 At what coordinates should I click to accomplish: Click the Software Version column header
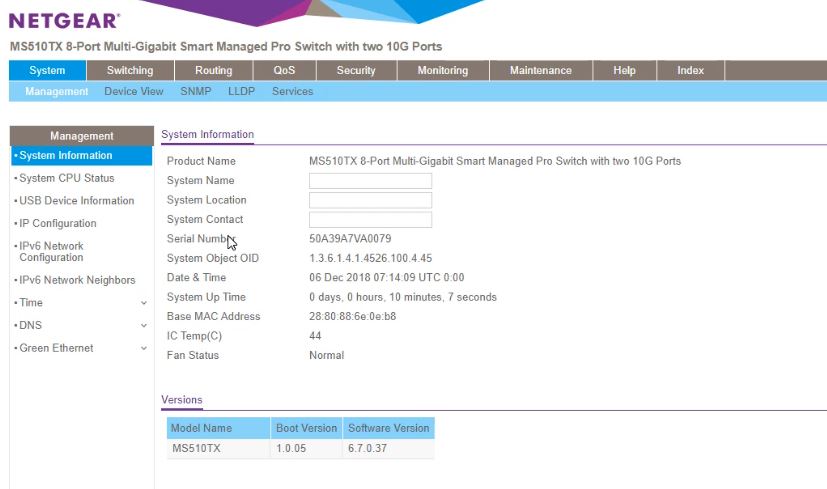point(389,428)
